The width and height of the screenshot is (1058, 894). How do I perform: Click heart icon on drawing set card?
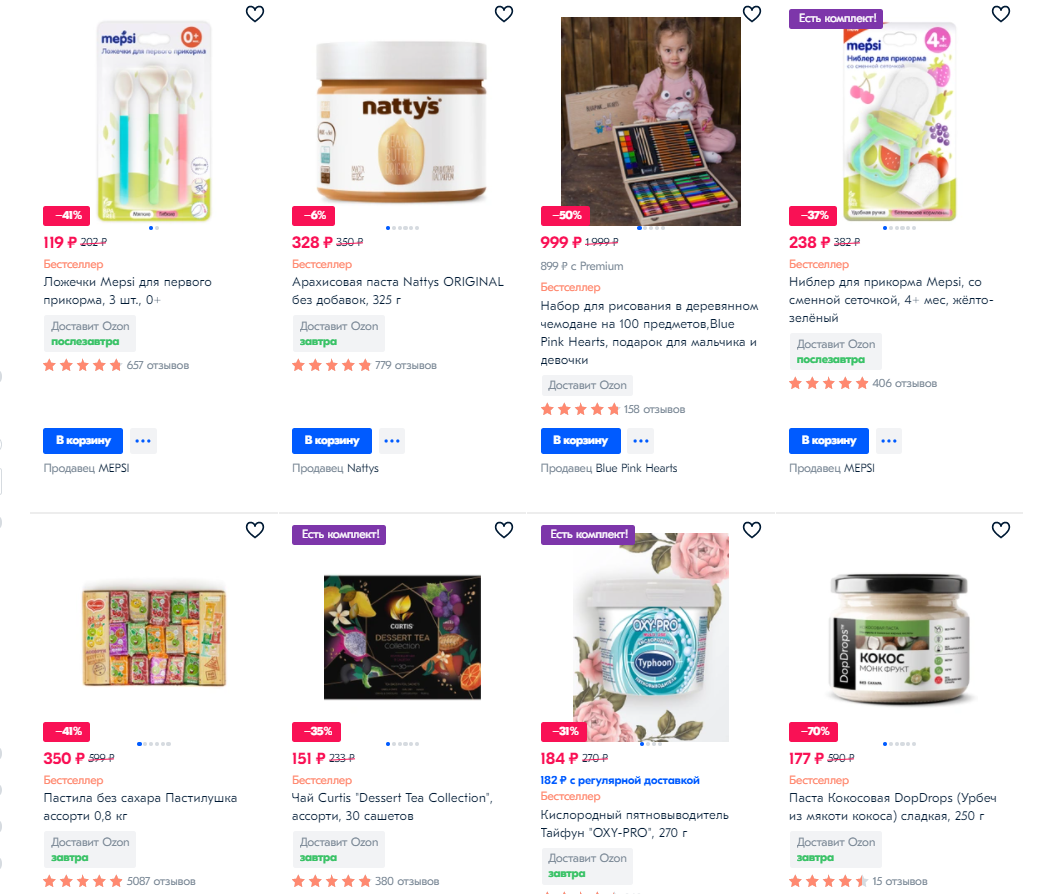(752, 13)
